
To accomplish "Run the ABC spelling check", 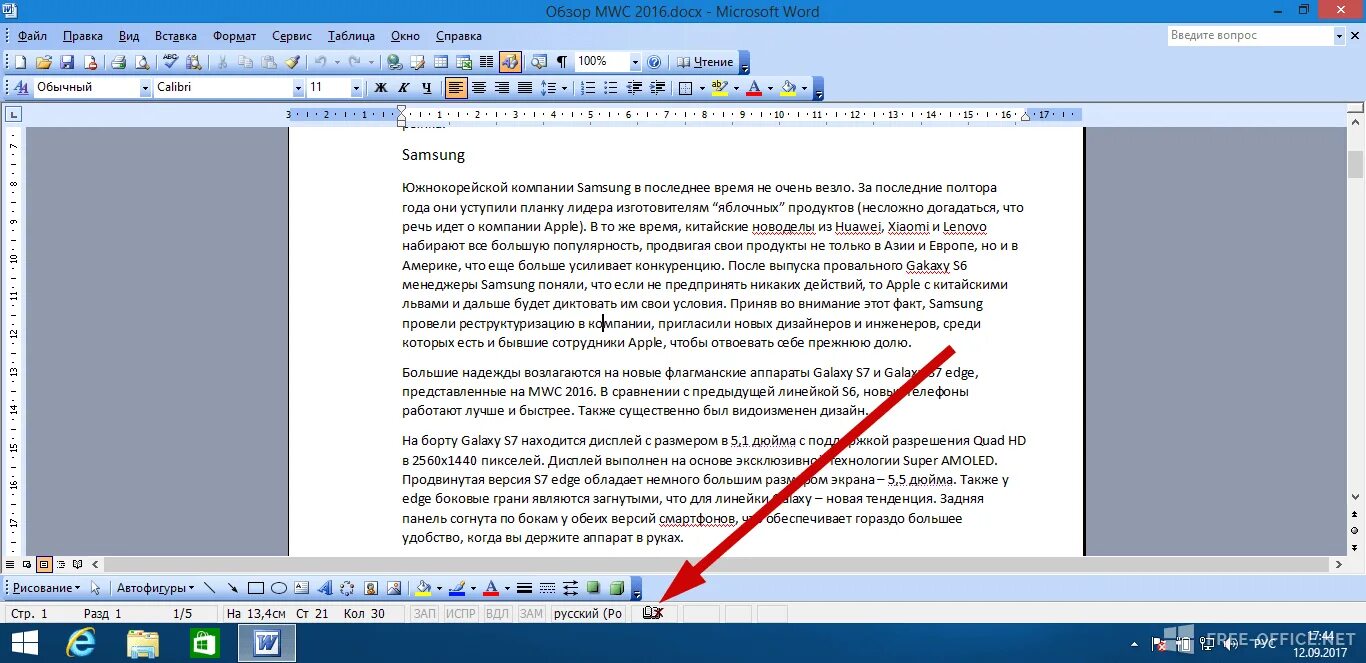I will (x=170, y=62).
